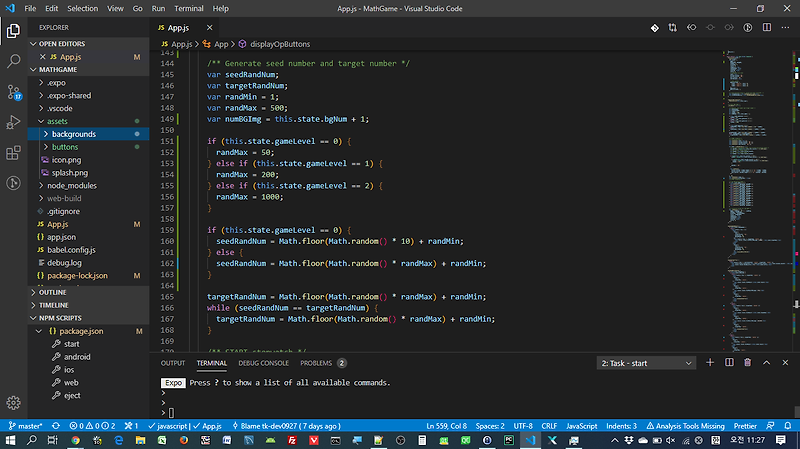Image resolution: width=800 pixels, height=449 pixels.
Task: Switch to the PROBLEMS panel tab
Action: tap(316, 363)
